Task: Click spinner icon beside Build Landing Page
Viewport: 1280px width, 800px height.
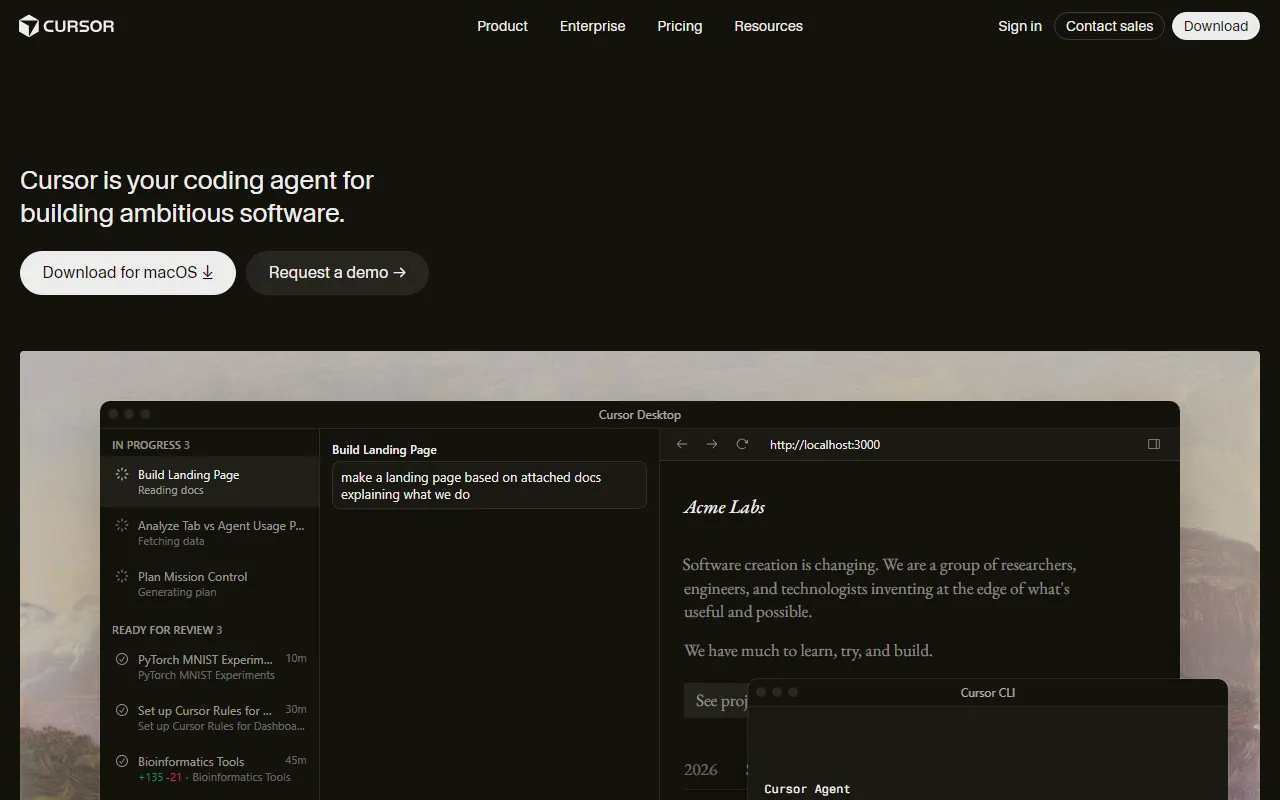Action: (x=122, y=474)
